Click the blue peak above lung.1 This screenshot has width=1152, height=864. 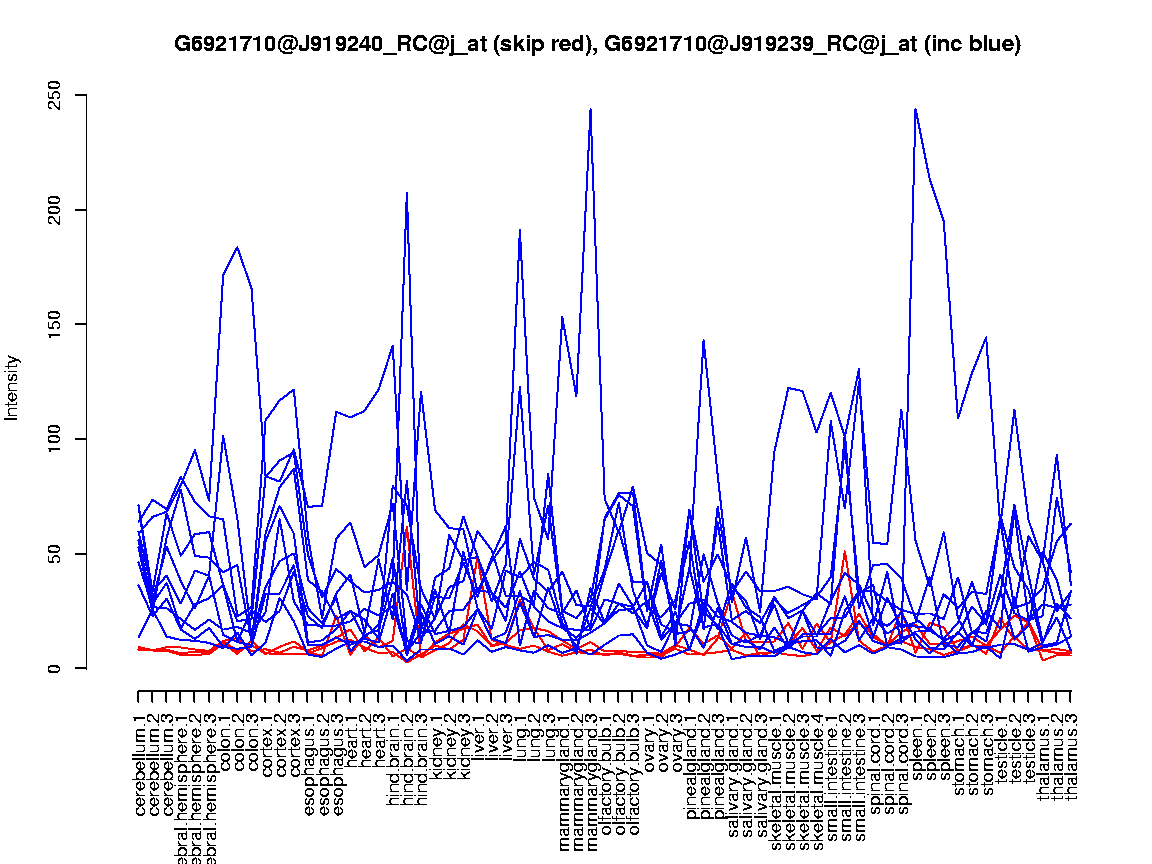click(x=520, y=231)
